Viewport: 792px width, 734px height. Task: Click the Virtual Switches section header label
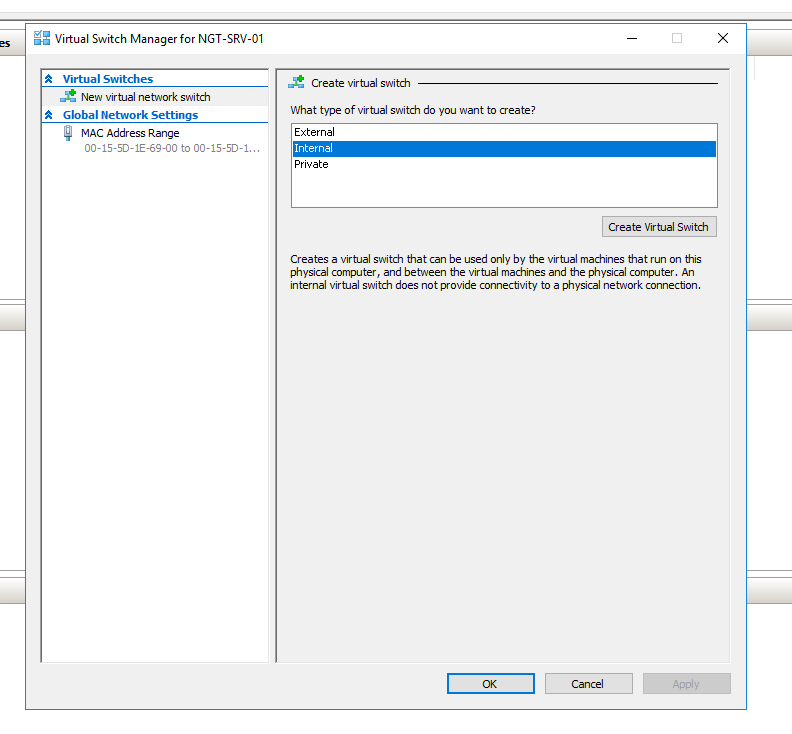[x=108, y=79]
